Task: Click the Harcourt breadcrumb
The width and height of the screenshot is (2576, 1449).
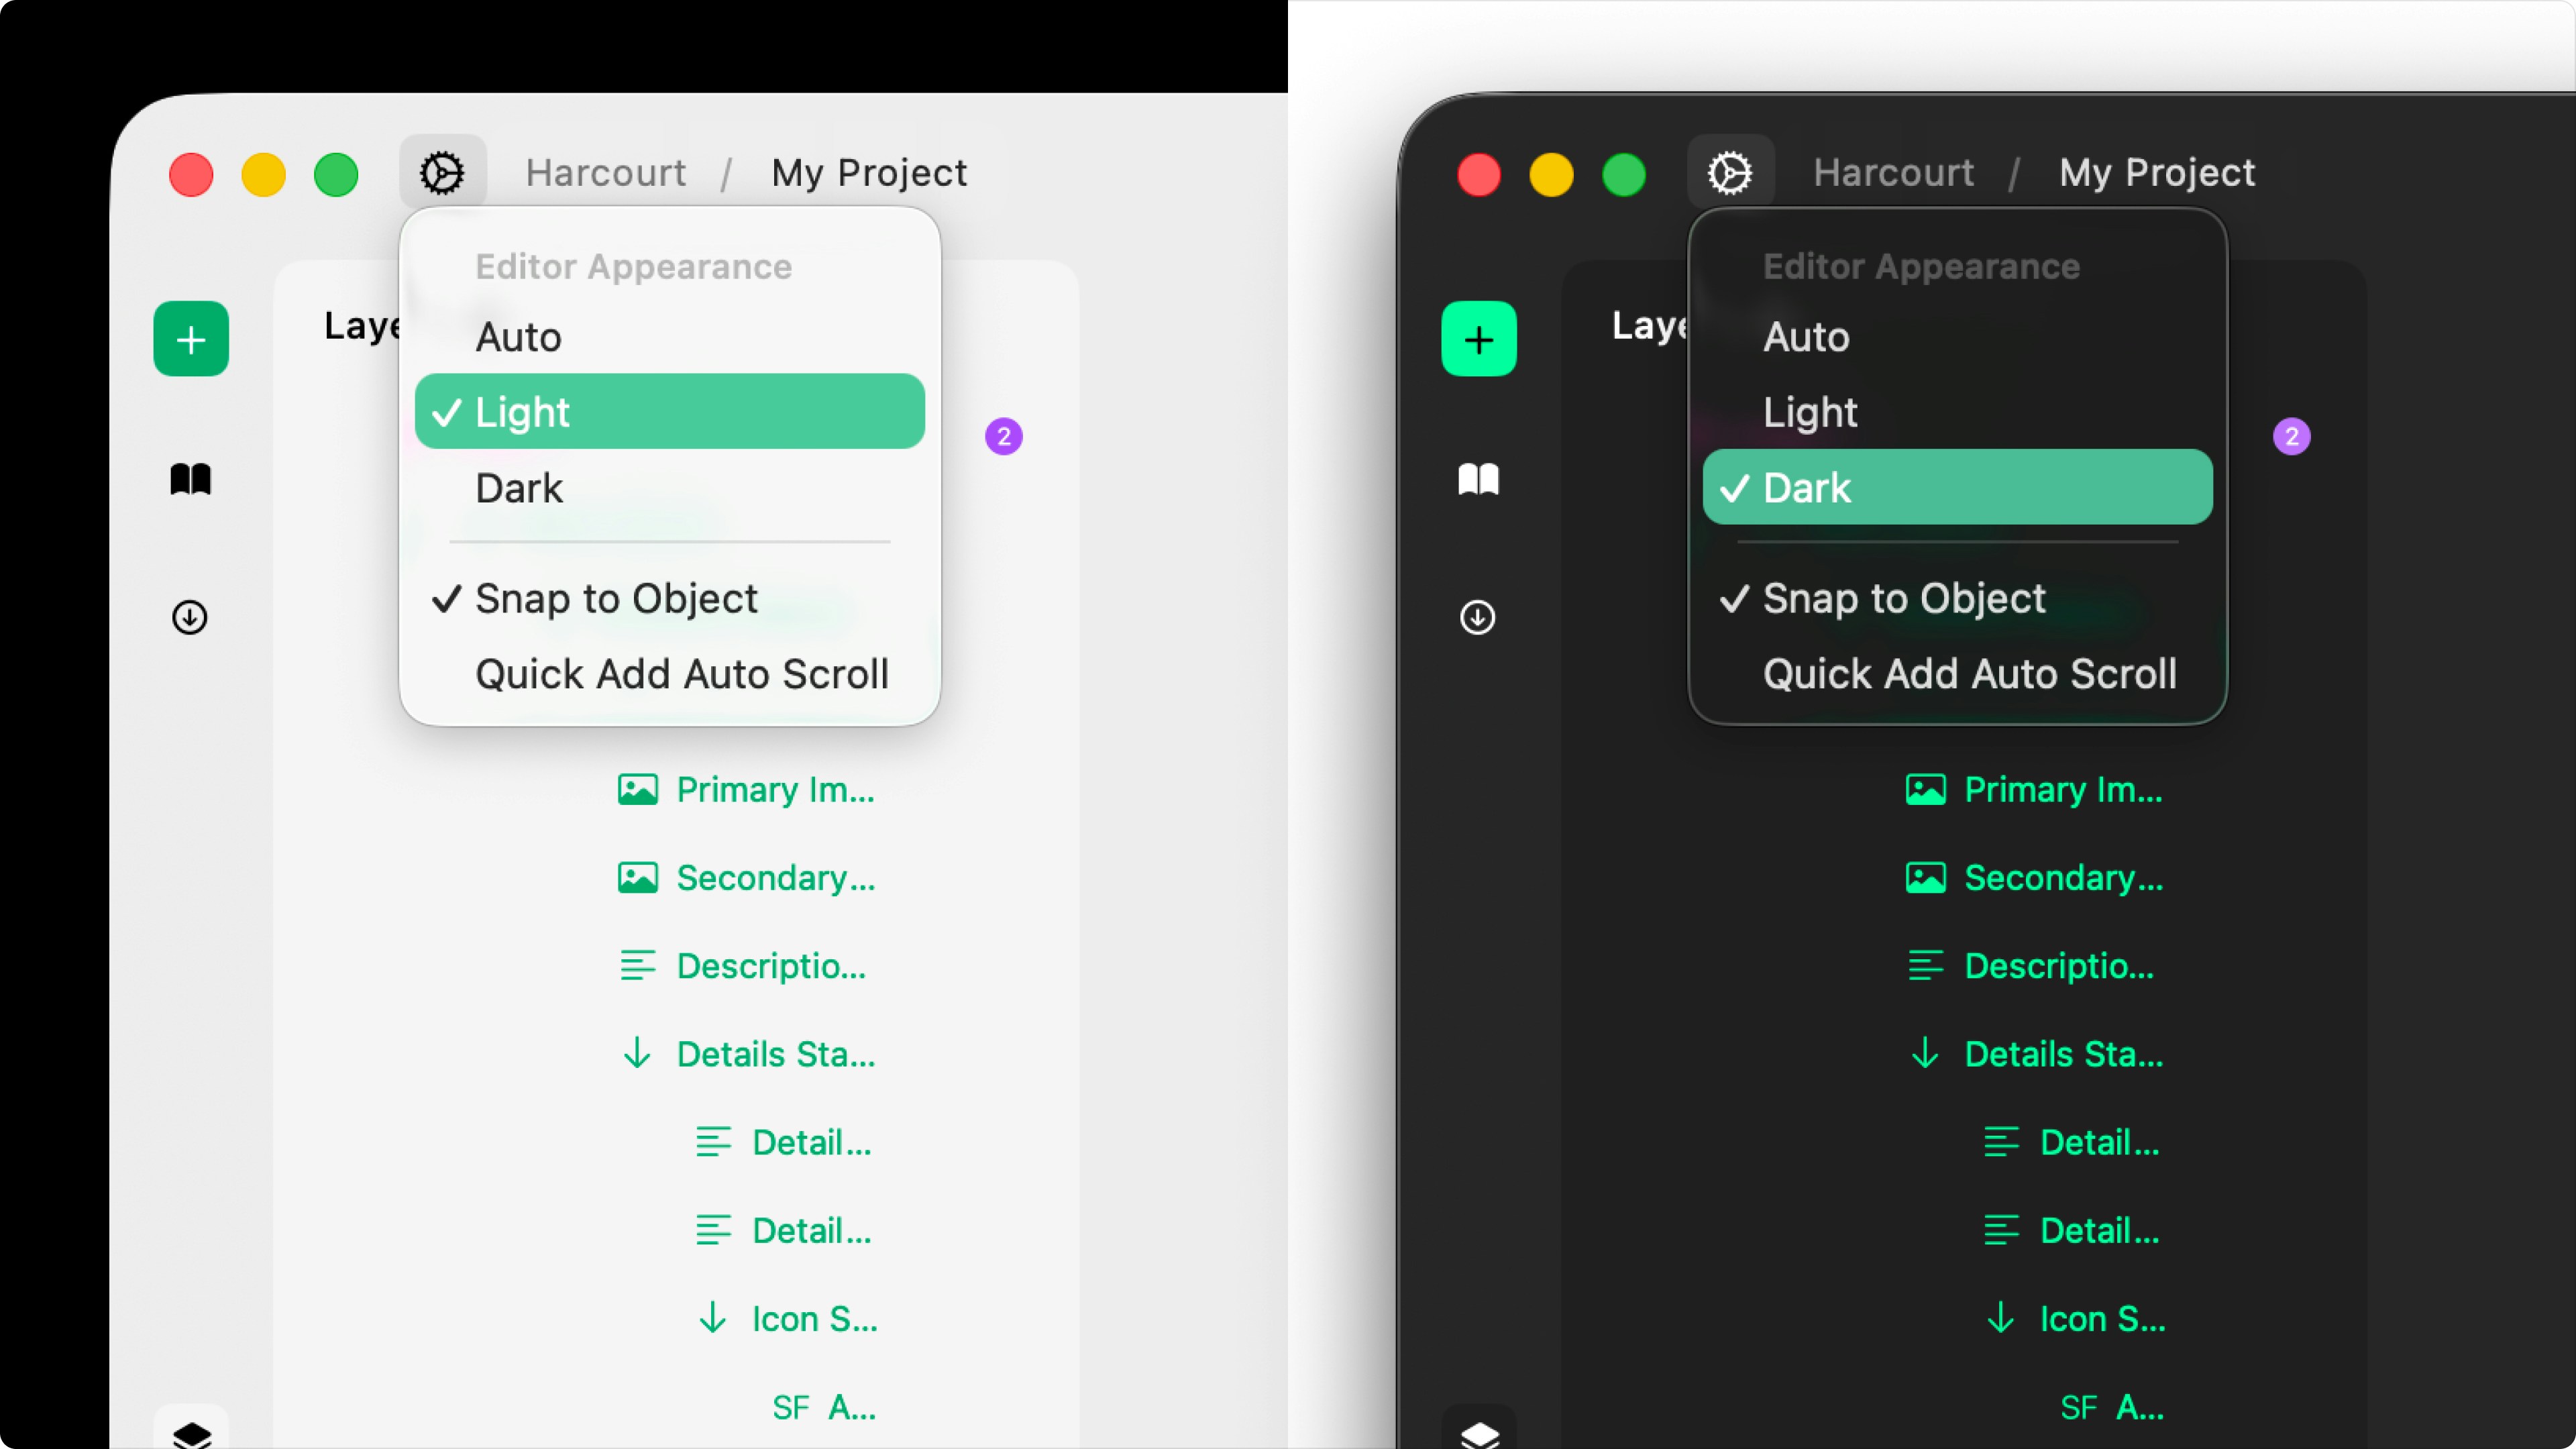Action: tap(605, 171)
